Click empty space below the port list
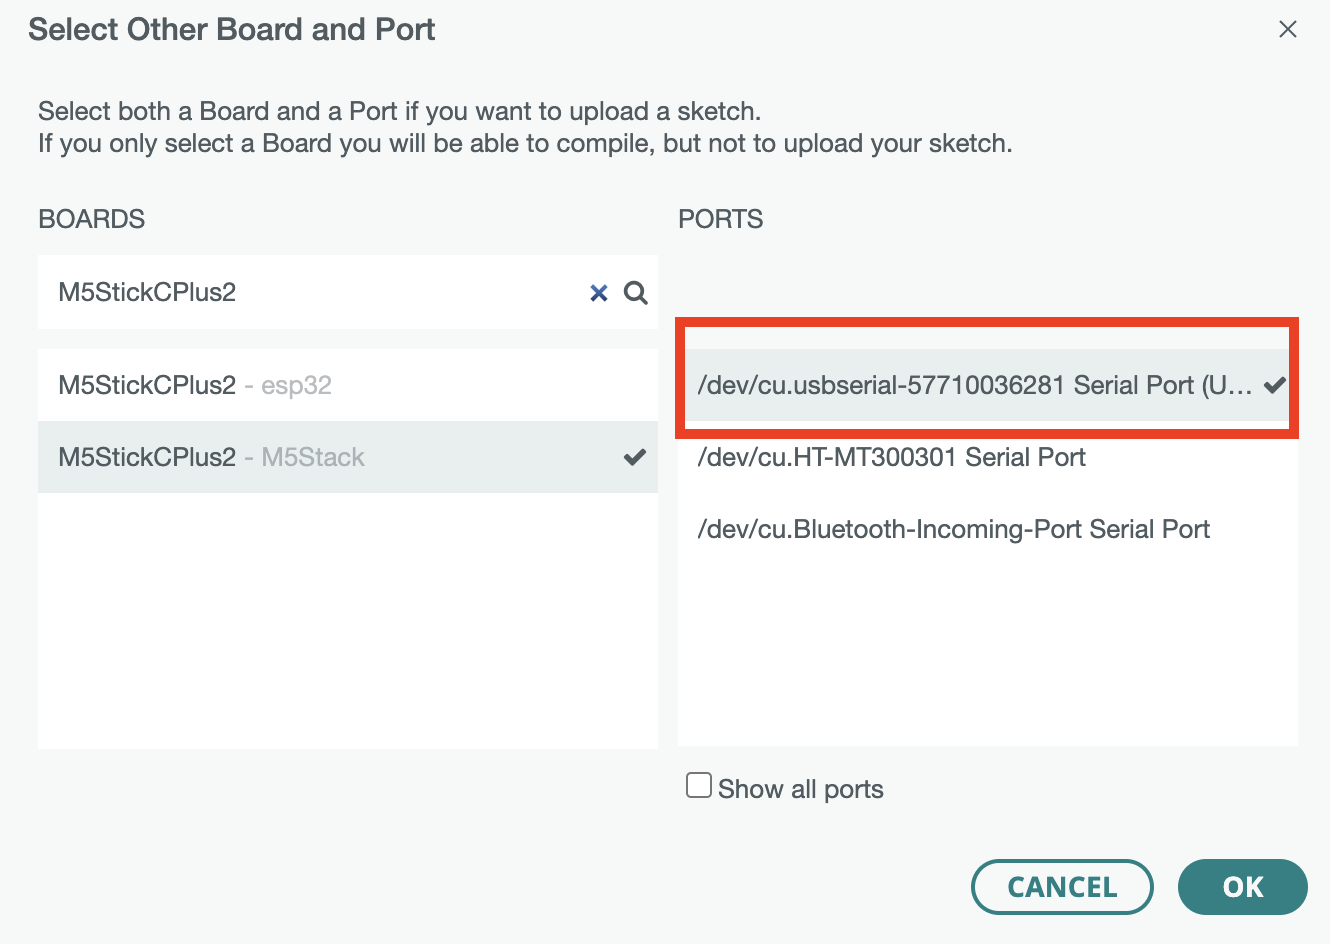The height and width of the screenshot is (944, 1330). (987, 650)
